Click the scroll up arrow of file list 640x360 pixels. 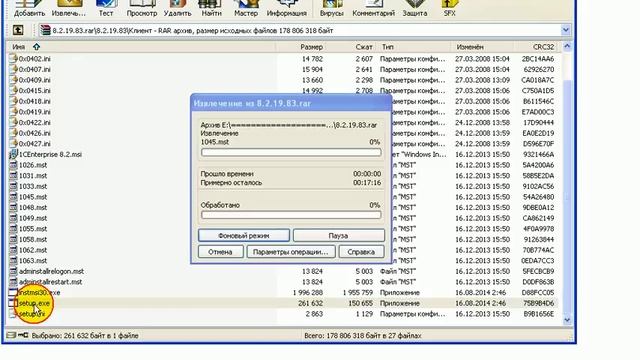point(567,47)
